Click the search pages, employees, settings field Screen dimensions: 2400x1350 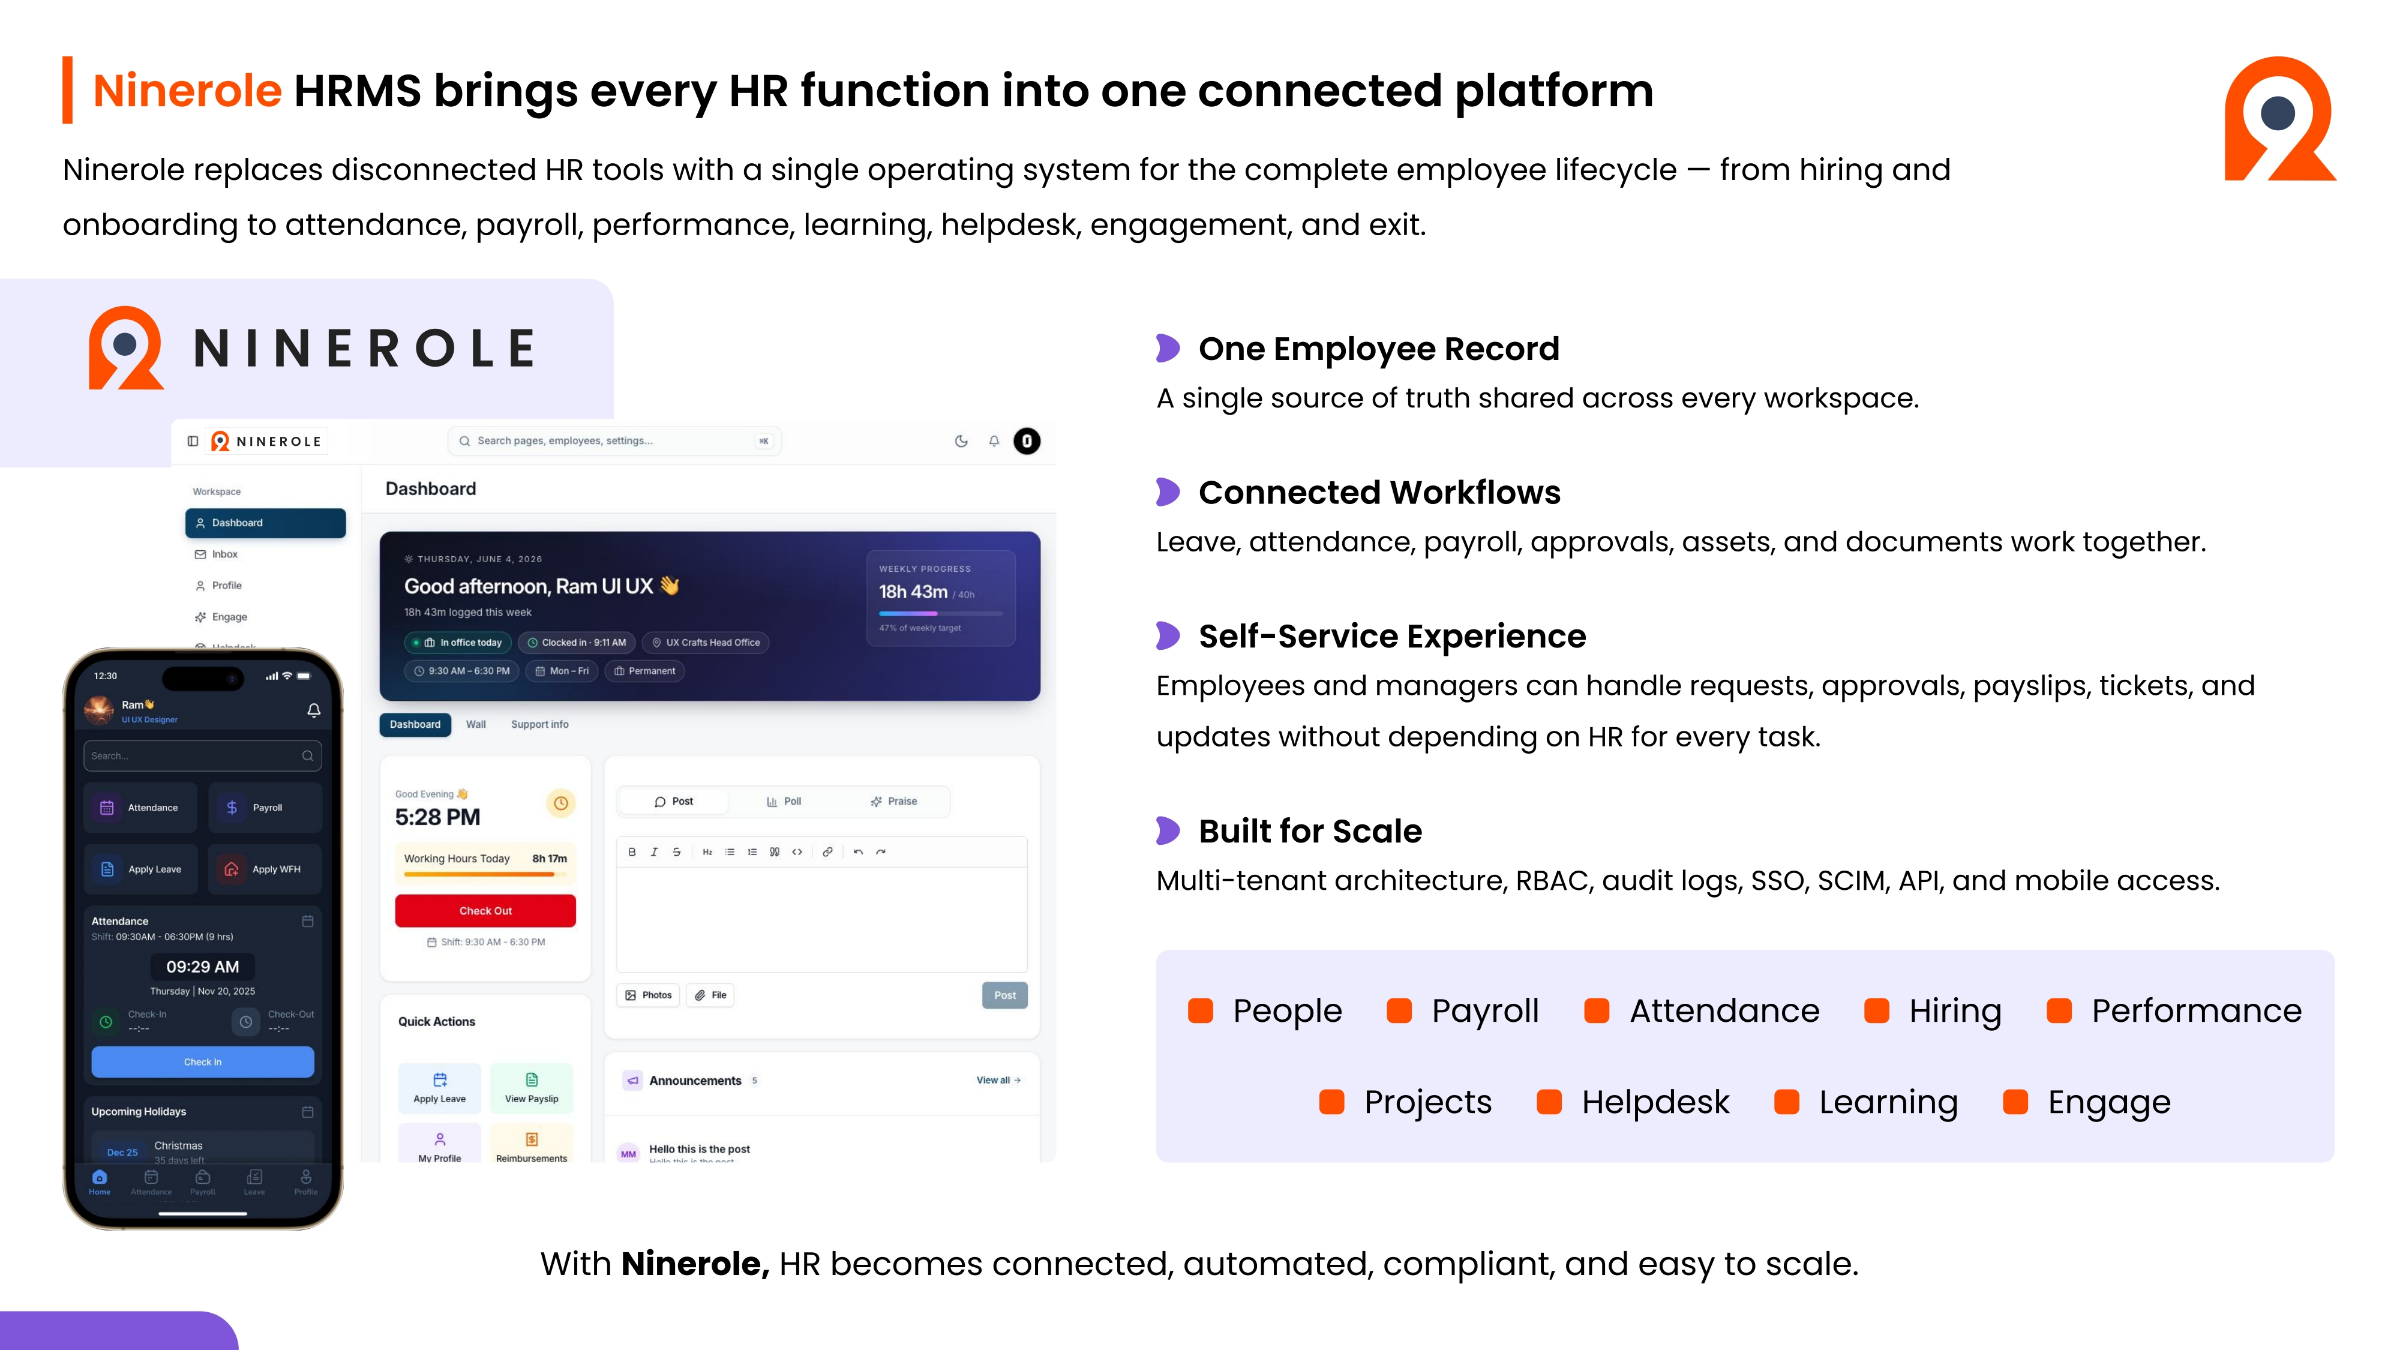click(614, 441)
